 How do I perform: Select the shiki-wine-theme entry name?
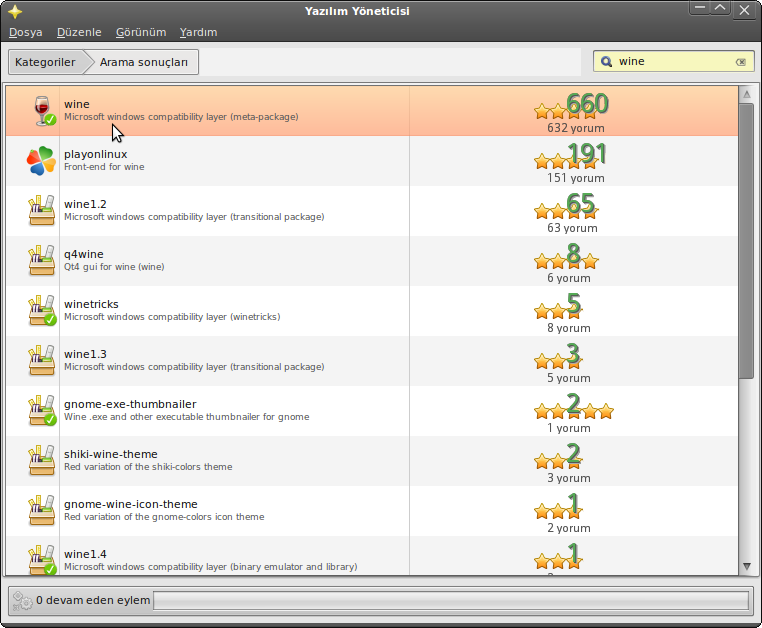coord(111,454)
